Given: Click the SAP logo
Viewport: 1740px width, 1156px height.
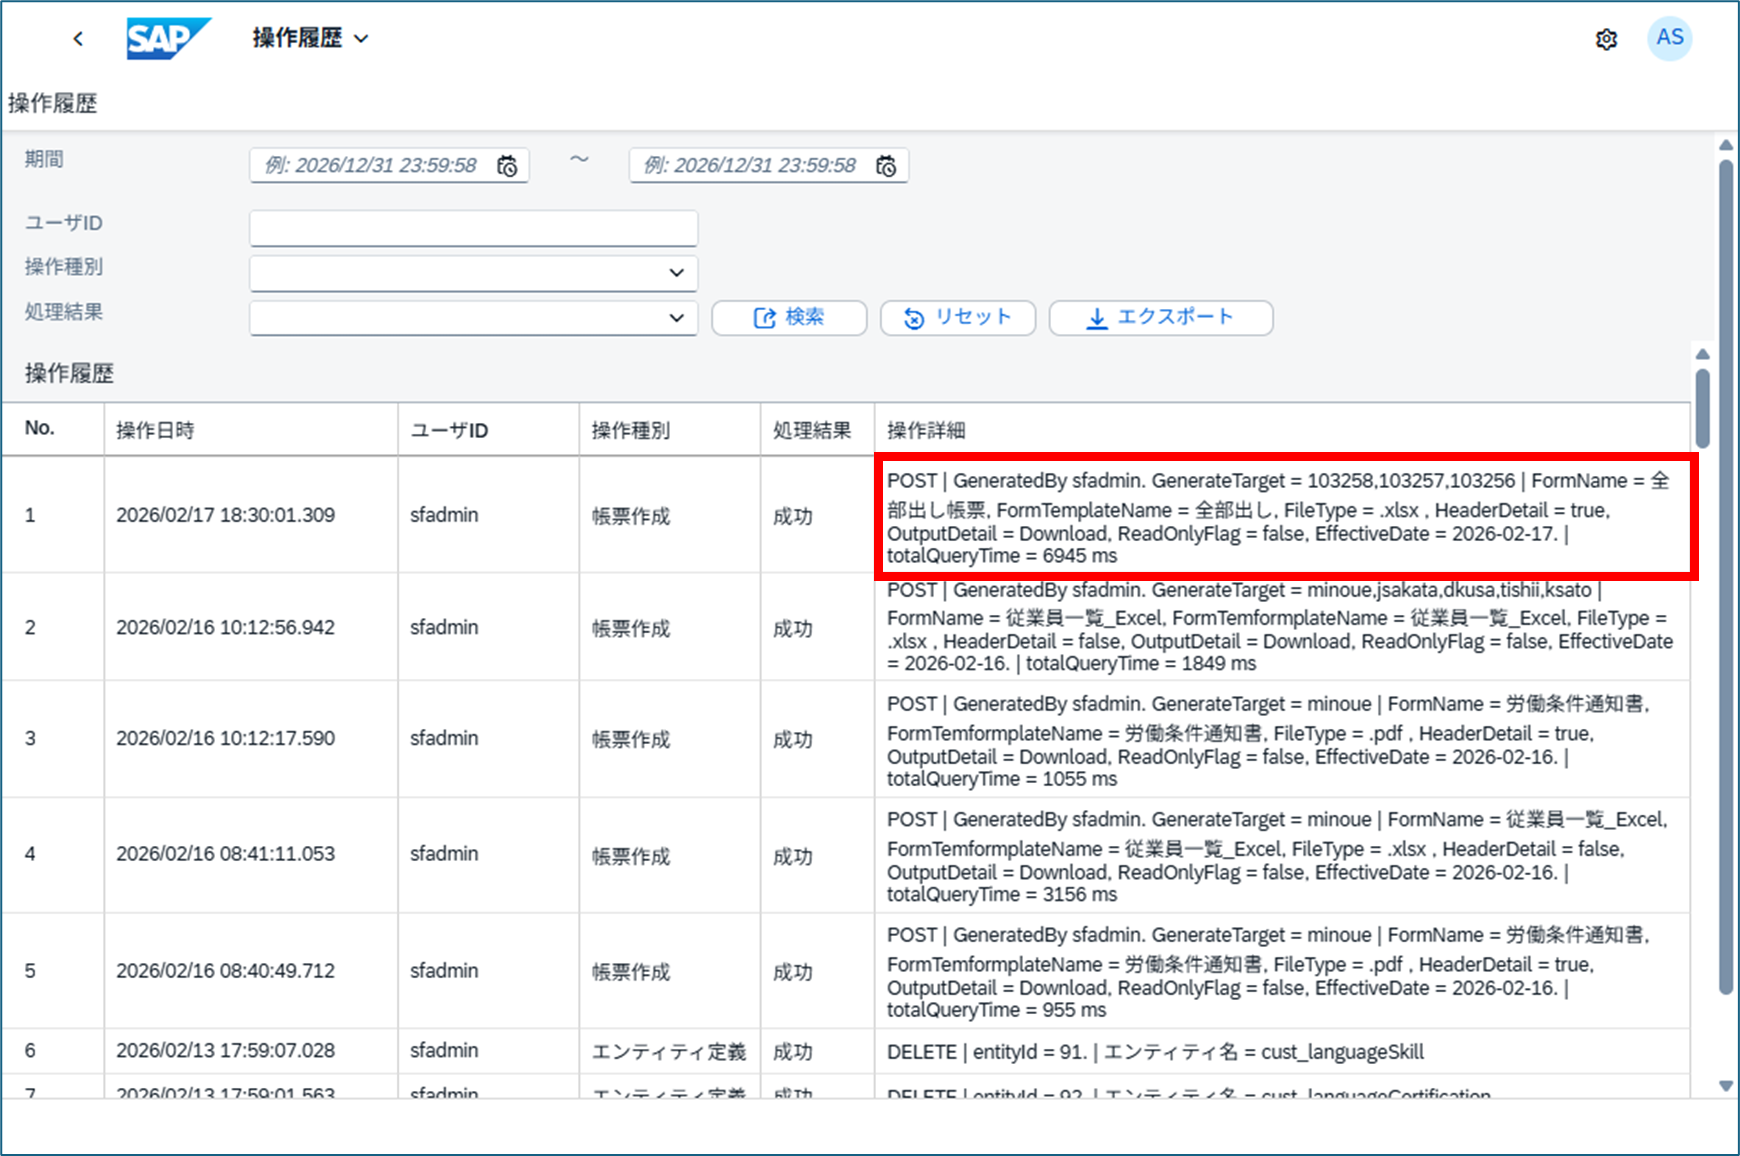Looking at the screenshot, I should (167, 39).
